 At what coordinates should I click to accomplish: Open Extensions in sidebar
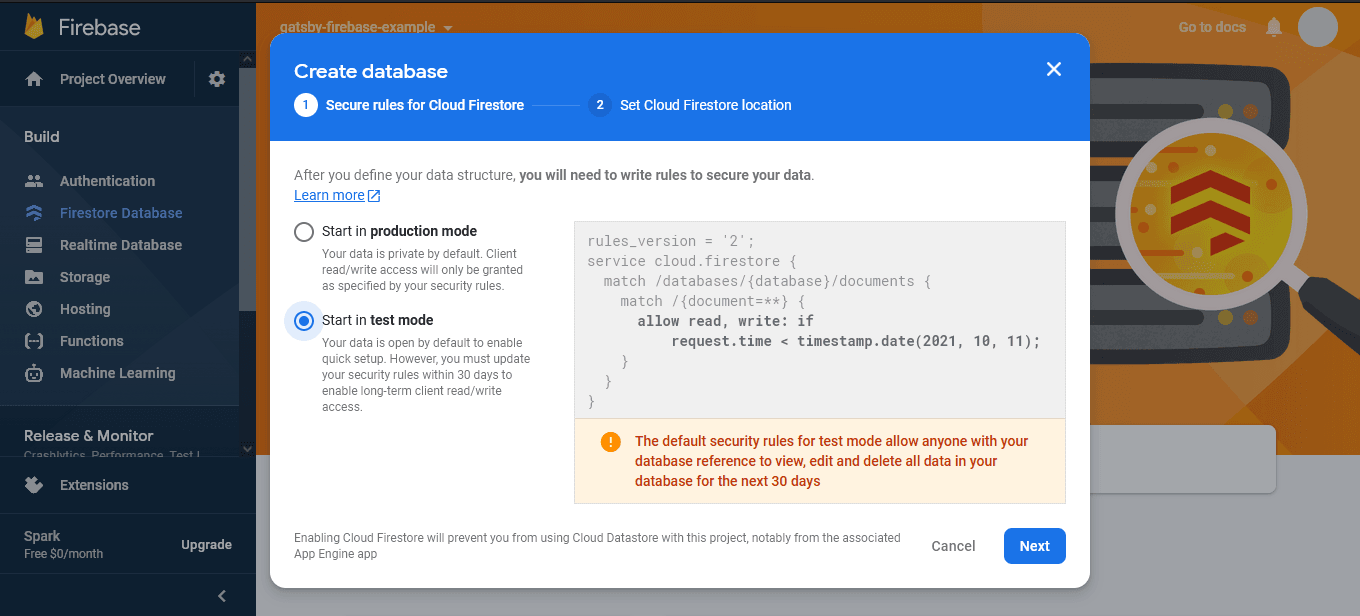[x=94, y=485]
